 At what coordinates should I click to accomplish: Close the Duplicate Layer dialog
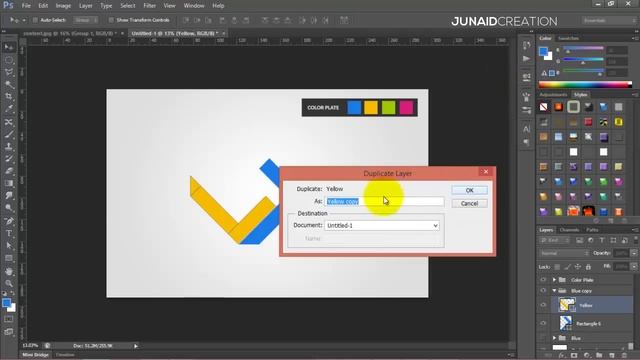486,172
